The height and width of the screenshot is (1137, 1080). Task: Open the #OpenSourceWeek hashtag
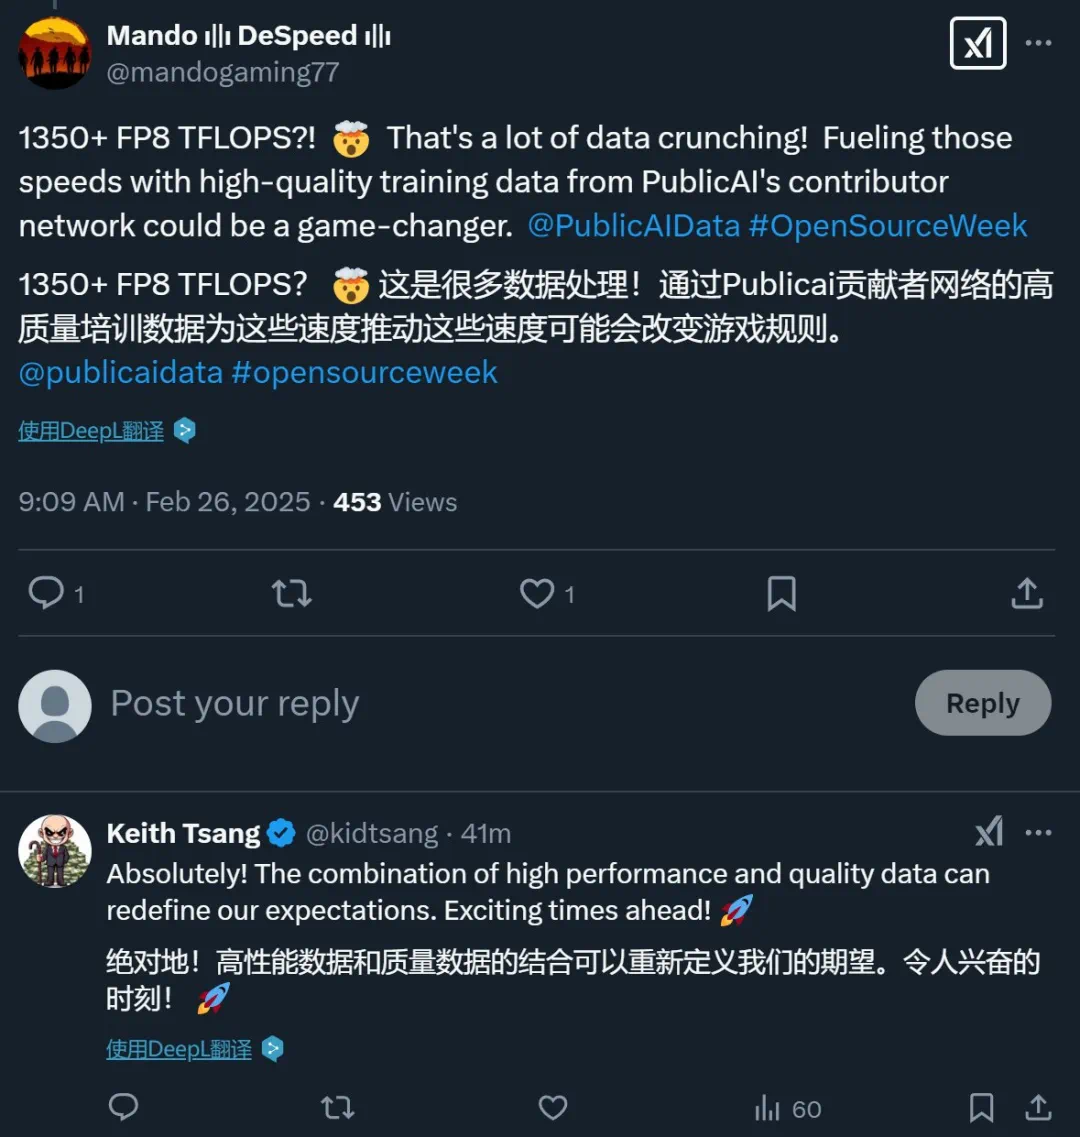888,225
